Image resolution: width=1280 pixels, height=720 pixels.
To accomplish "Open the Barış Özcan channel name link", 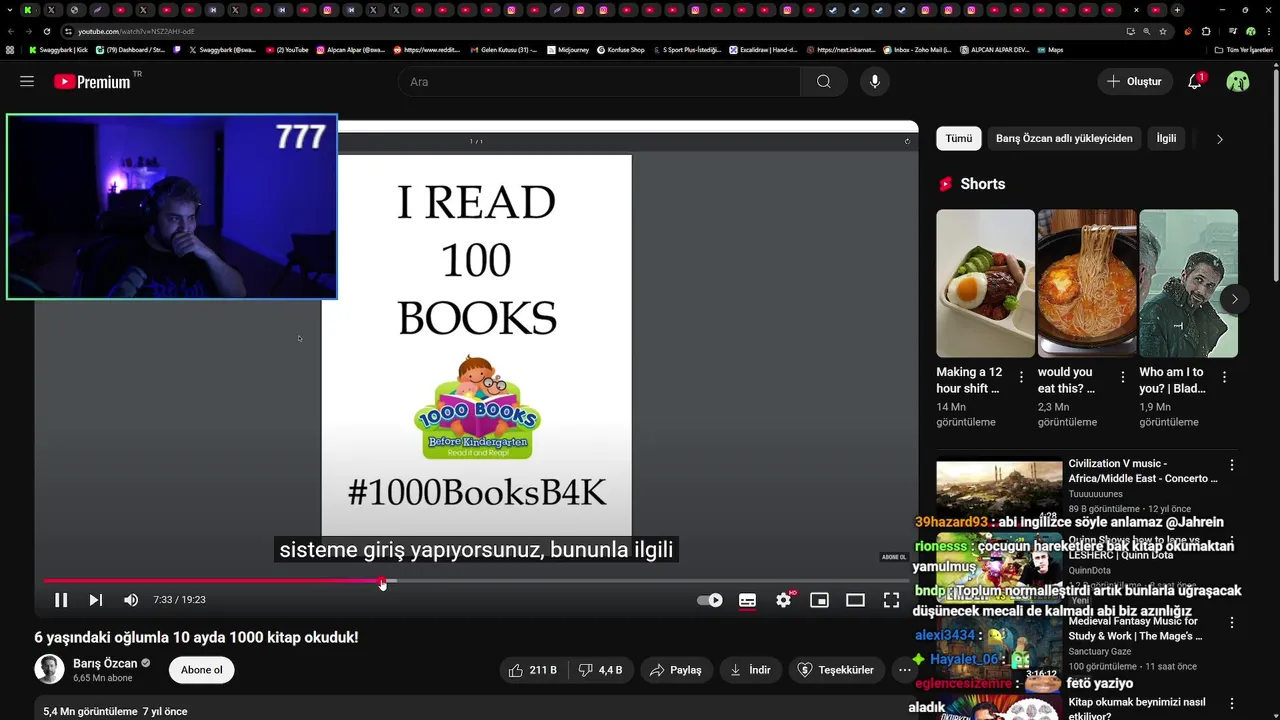I will tap(105, 663).
